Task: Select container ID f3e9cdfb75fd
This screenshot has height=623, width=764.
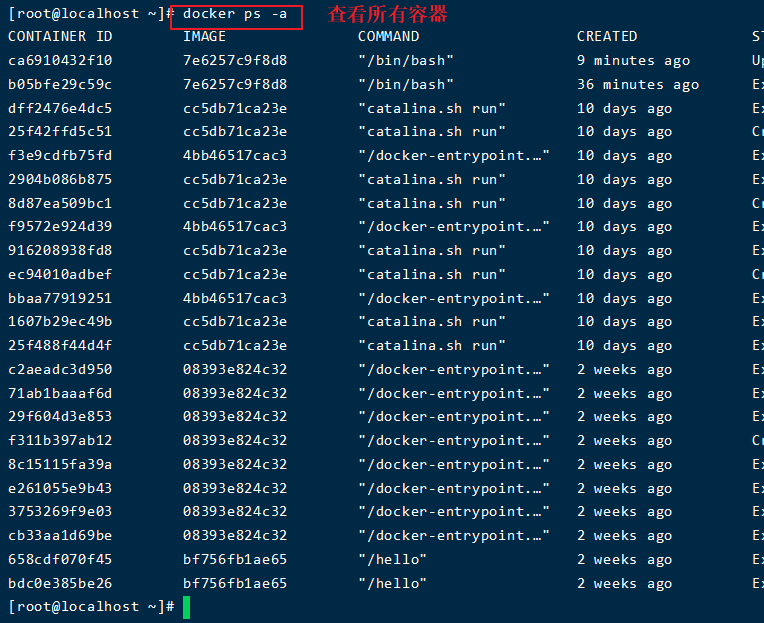Action: 60,155
